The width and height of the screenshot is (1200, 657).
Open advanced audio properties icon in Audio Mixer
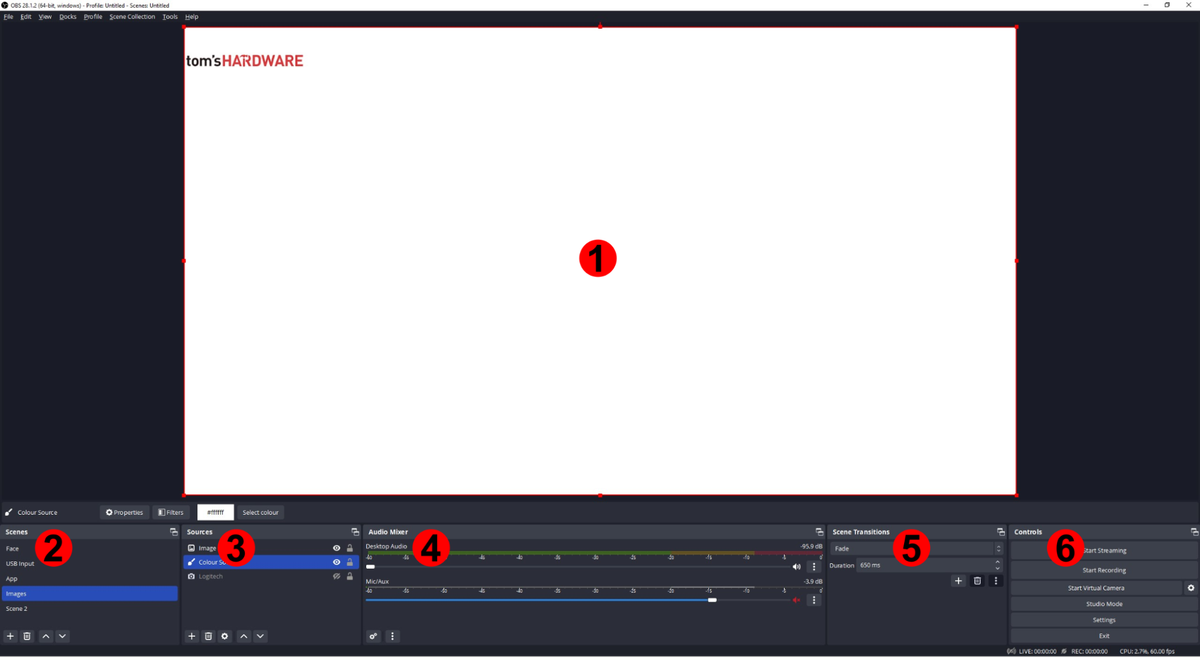(x=373, y=636)
